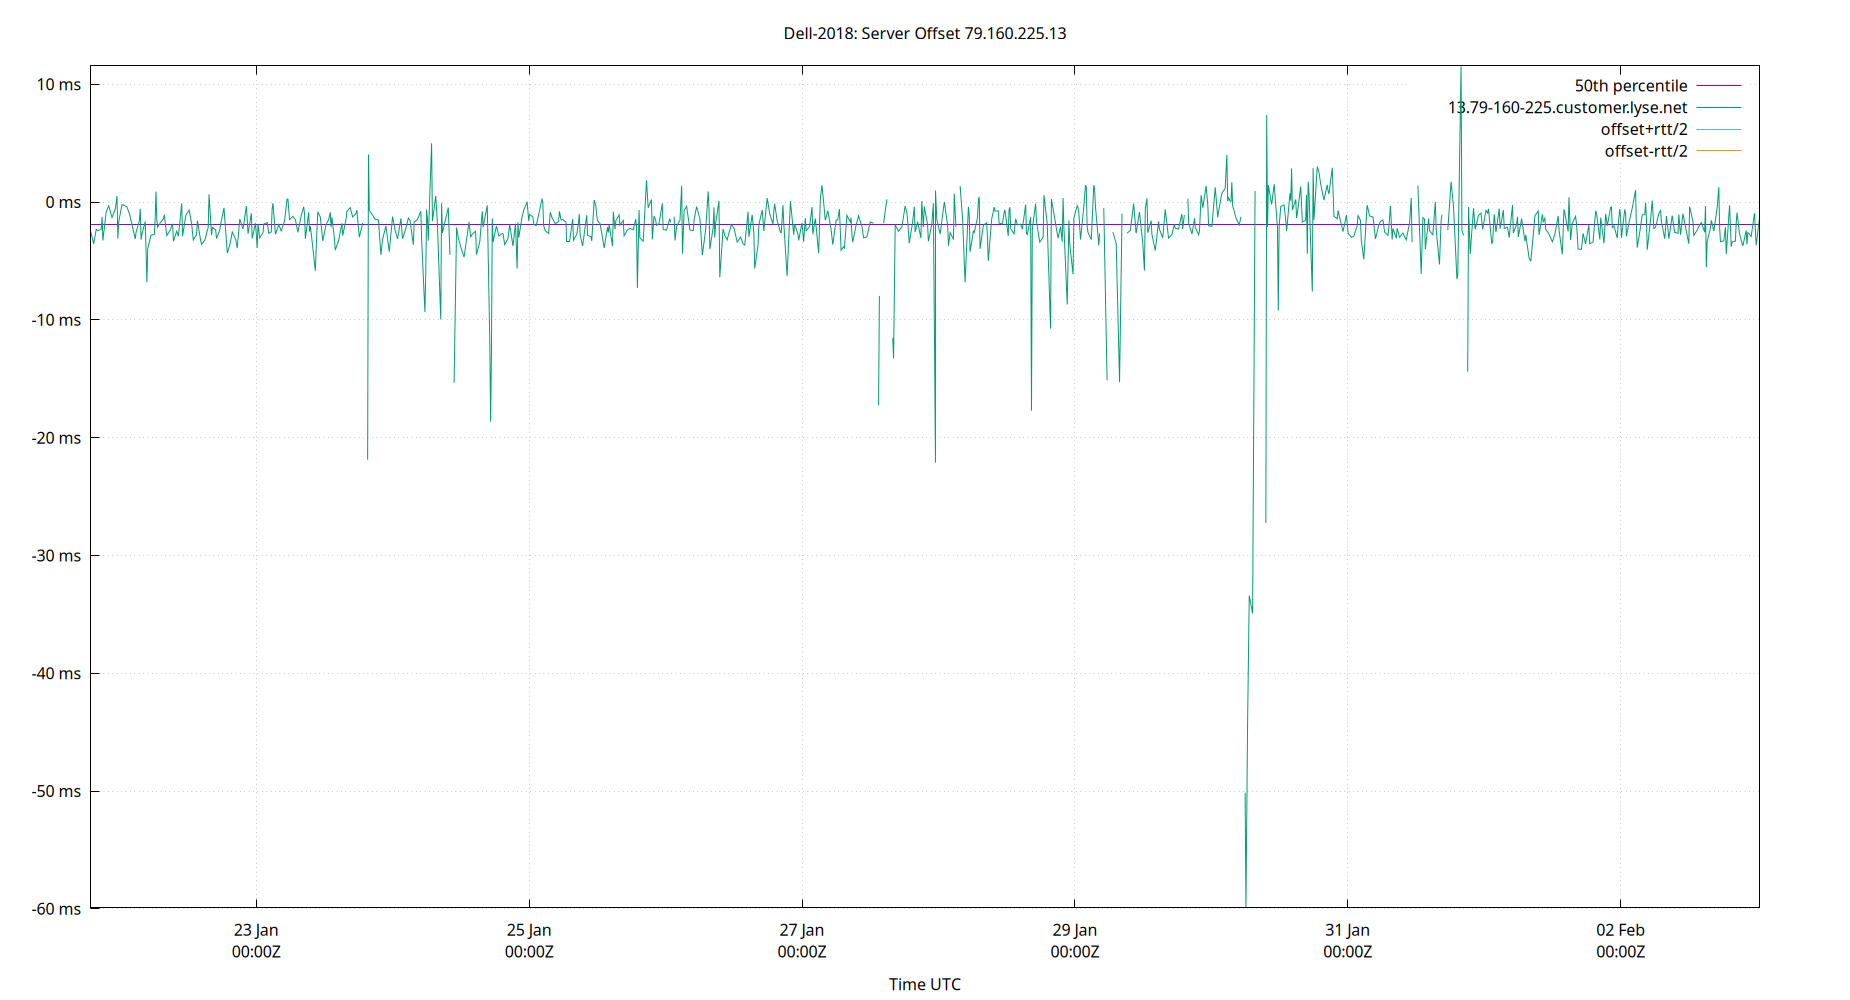The height and width of the screenshot is (1000, 1850).
Task: Expand the 02 Feb axis tick label
Action: pyautogui.click(x=1623, y=929)
